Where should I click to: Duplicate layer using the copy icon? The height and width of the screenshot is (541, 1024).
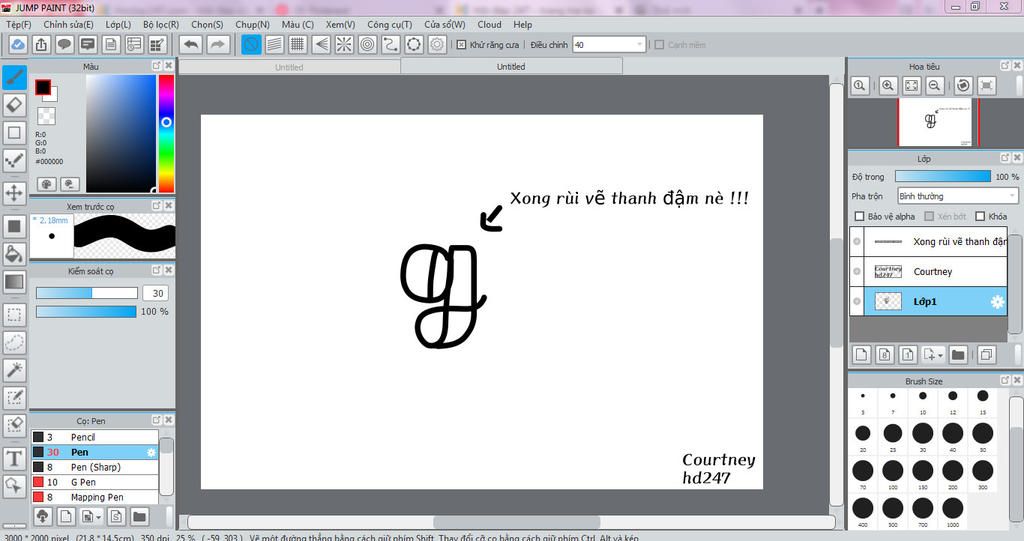(x=987, y=354)
